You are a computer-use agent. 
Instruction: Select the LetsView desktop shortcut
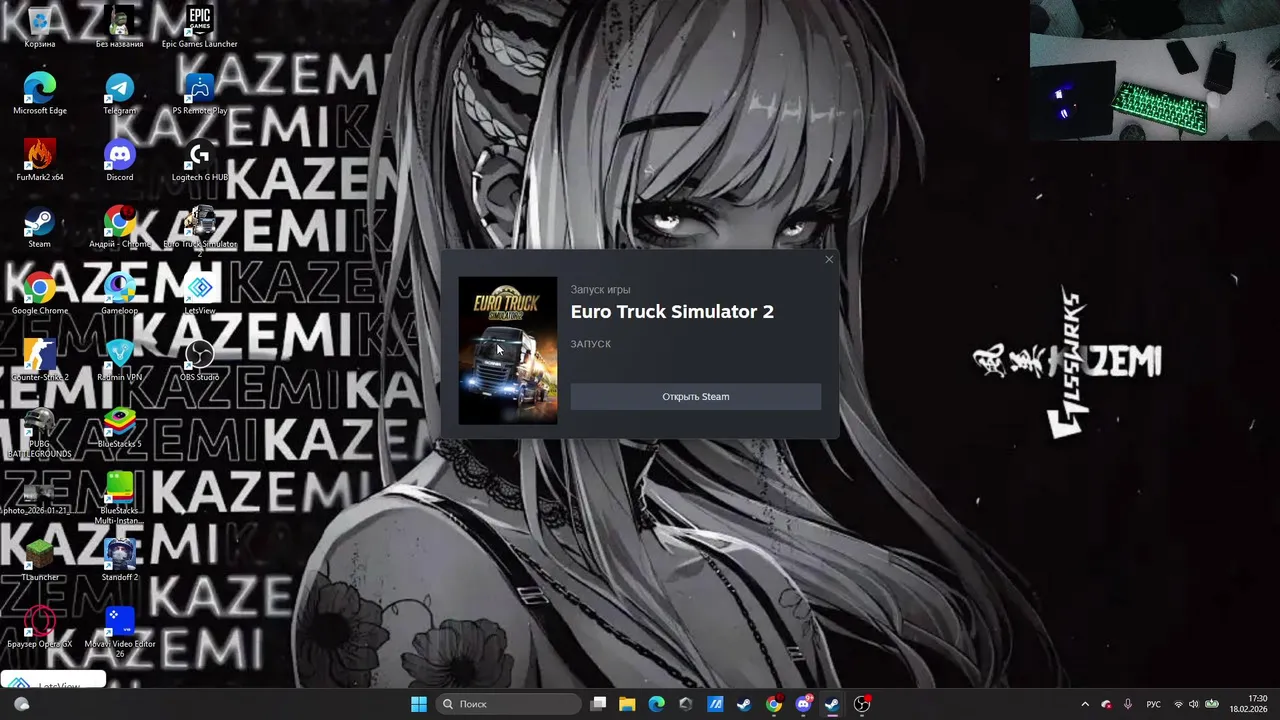pyautogui.click(x=200, y=294)
